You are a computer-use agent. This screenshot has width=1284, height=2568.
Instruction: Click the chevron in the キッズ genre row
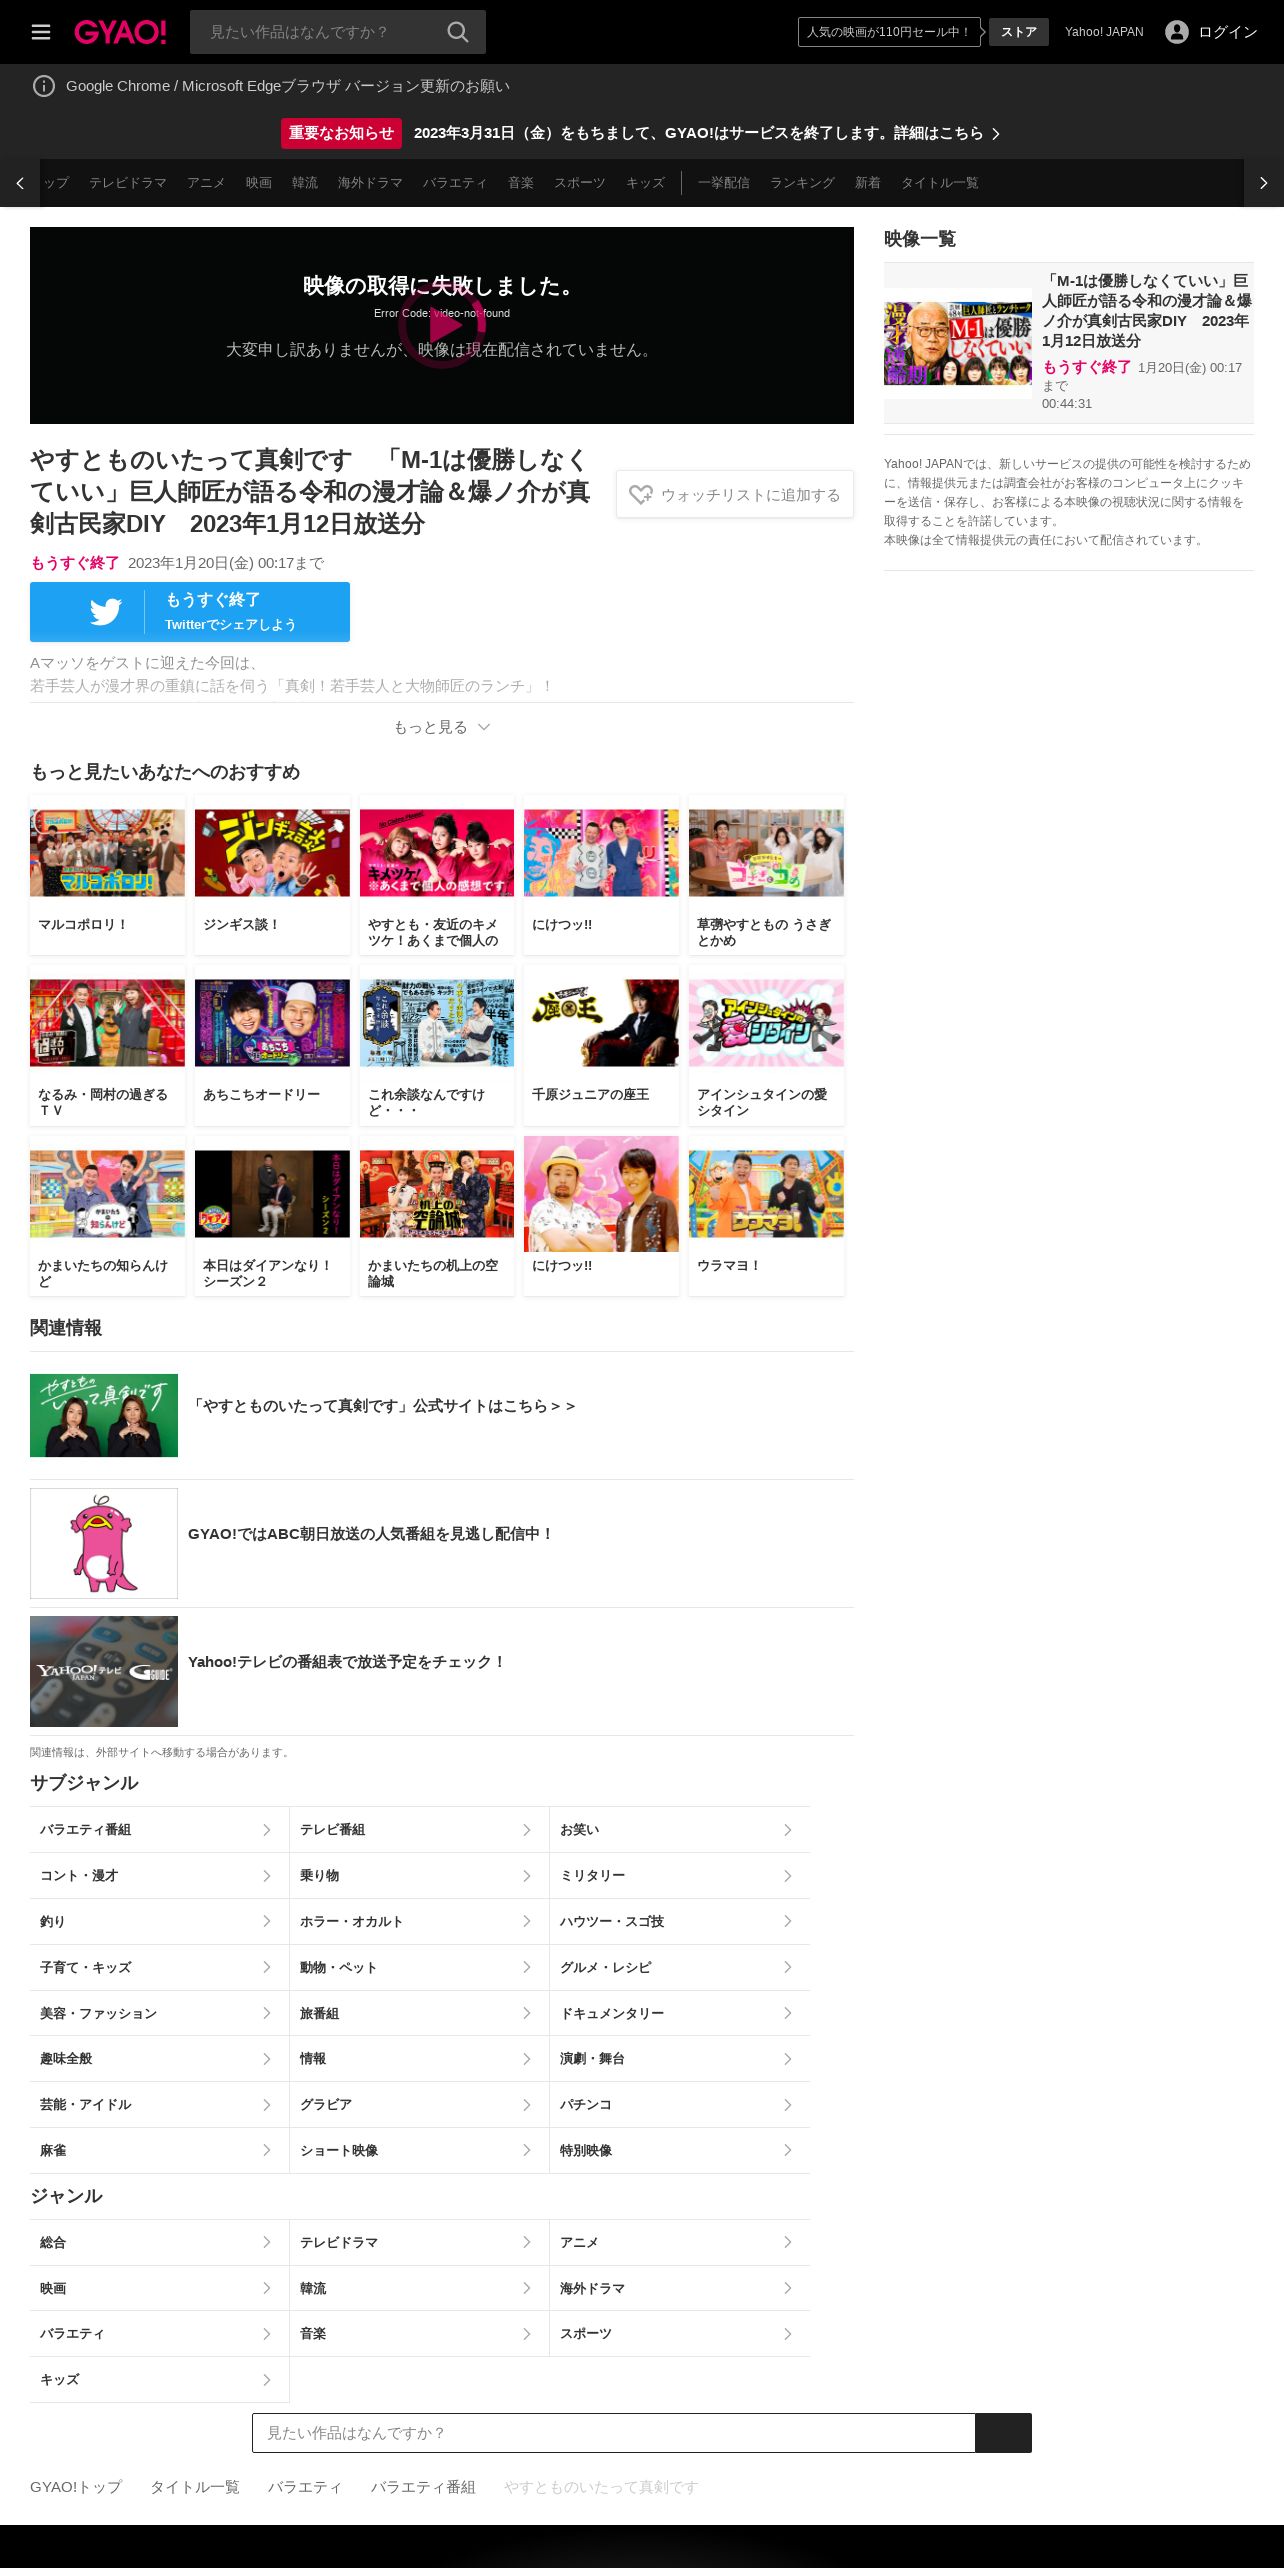pos(267,2379)
